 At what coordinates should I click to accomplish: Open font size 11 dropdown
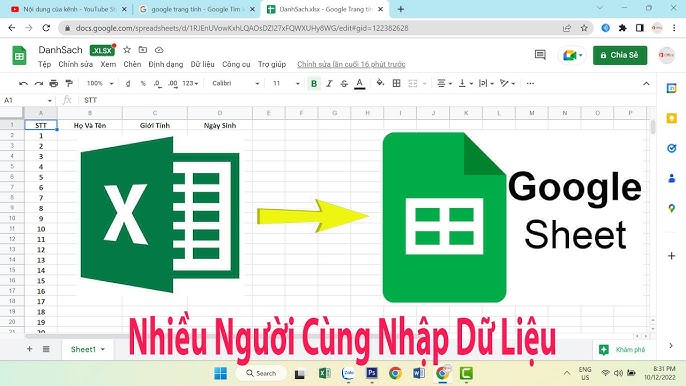pos(286,83)
